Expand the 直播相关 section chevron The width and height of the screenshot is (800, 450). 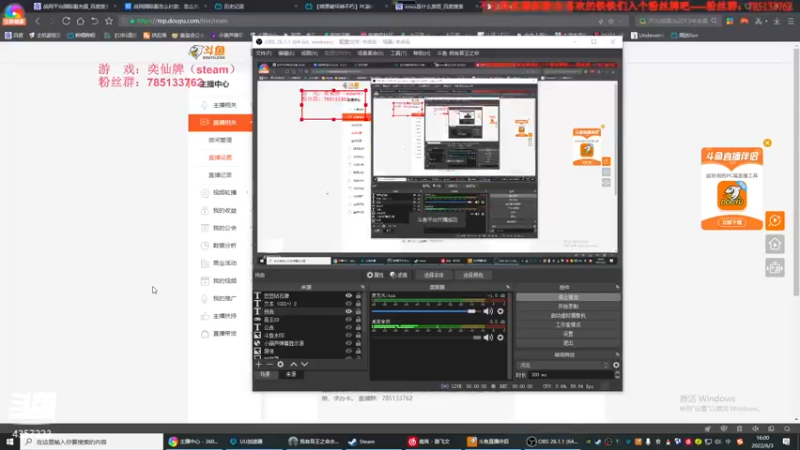pos(251,122)
